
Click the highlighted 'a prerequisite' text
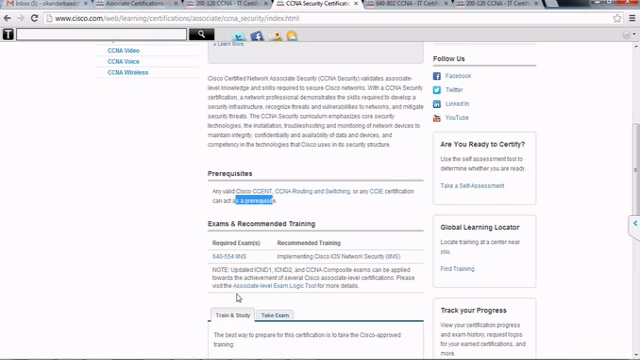tap(254, 200)
